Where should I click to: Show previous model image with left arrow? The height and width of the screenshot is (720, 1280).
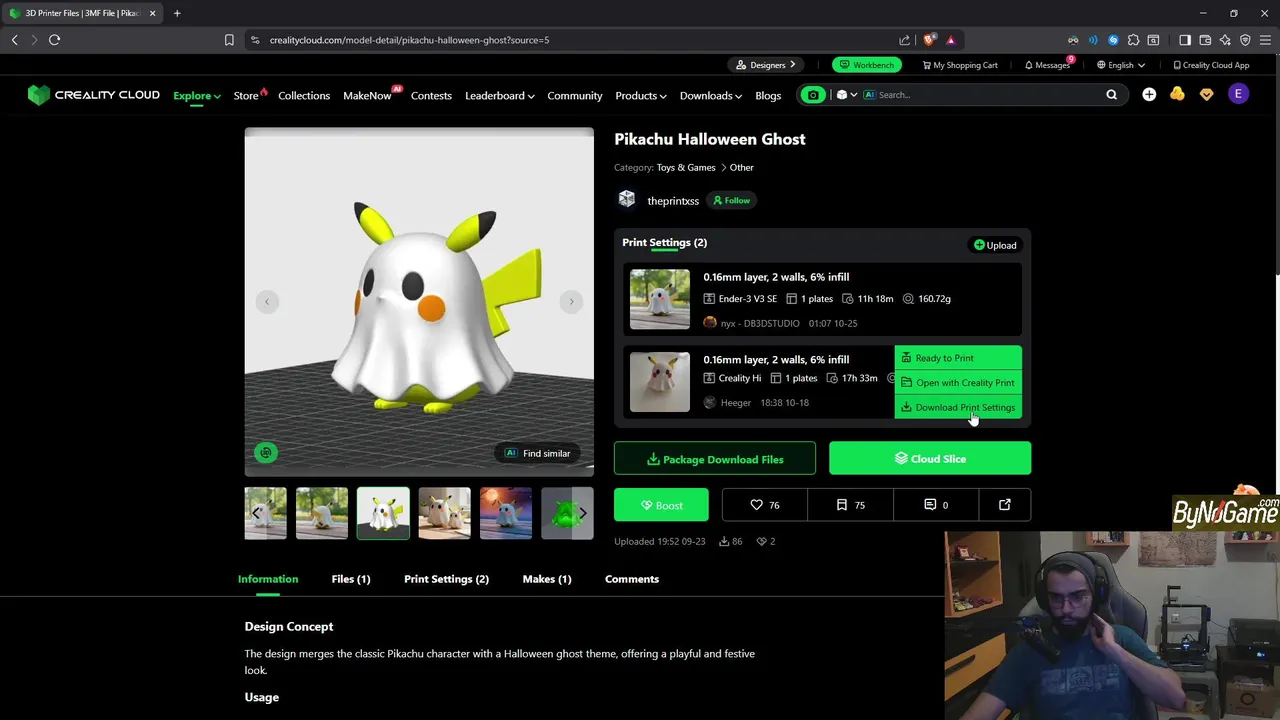(x=267, y=302)
